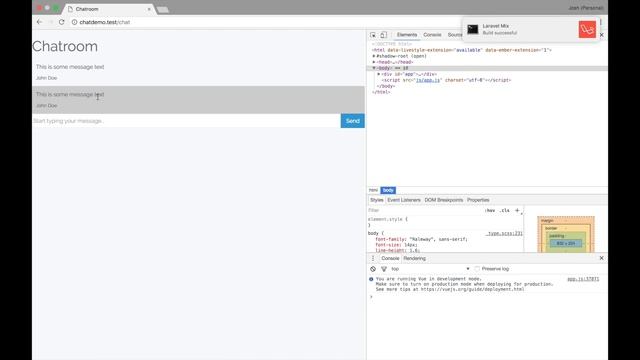Click the padding region of box model

coord(556,236)
